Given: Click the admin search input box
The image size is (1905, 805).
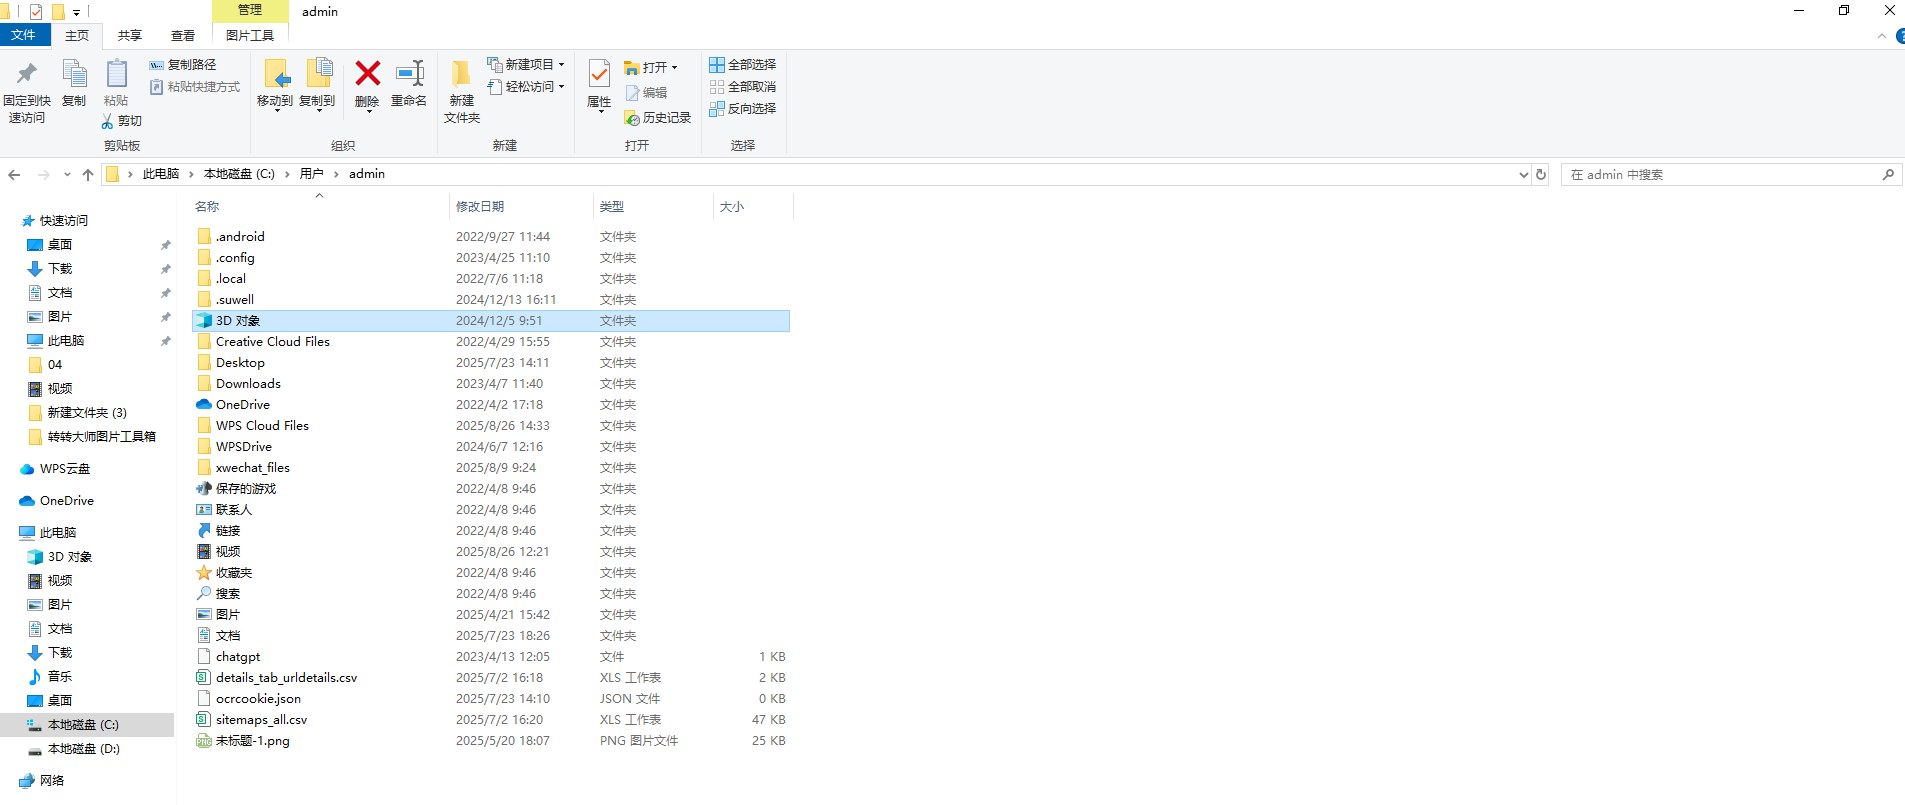Looking at the screenshot, I should point(1720,175).
